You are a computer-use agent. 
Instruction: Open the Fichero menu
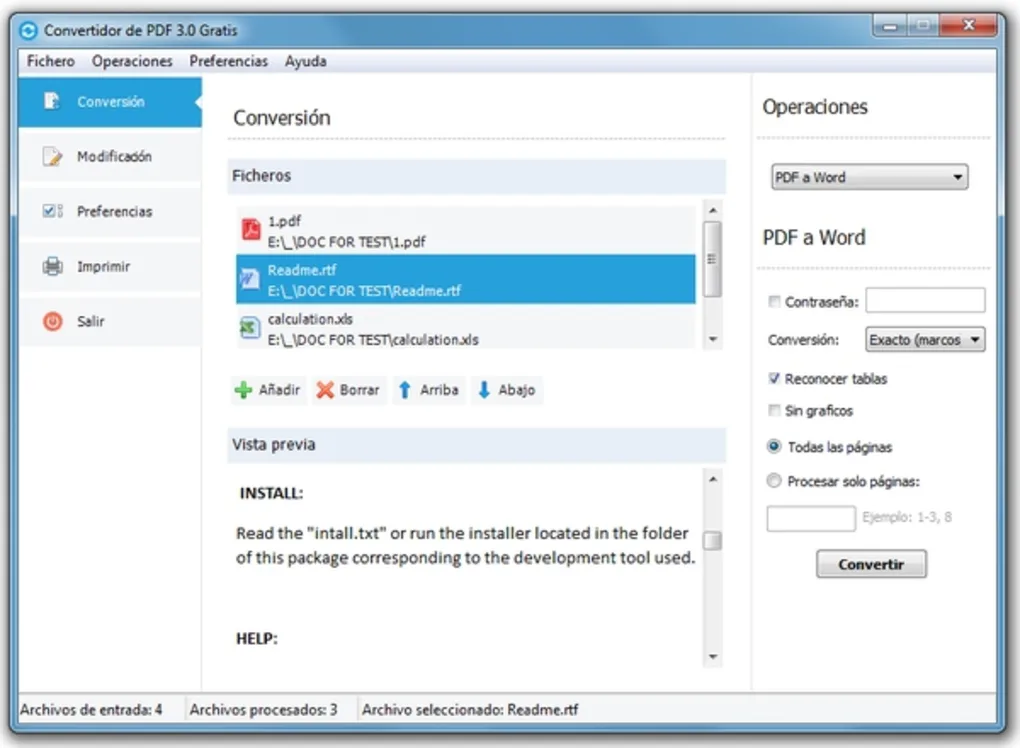click(50, 61)
